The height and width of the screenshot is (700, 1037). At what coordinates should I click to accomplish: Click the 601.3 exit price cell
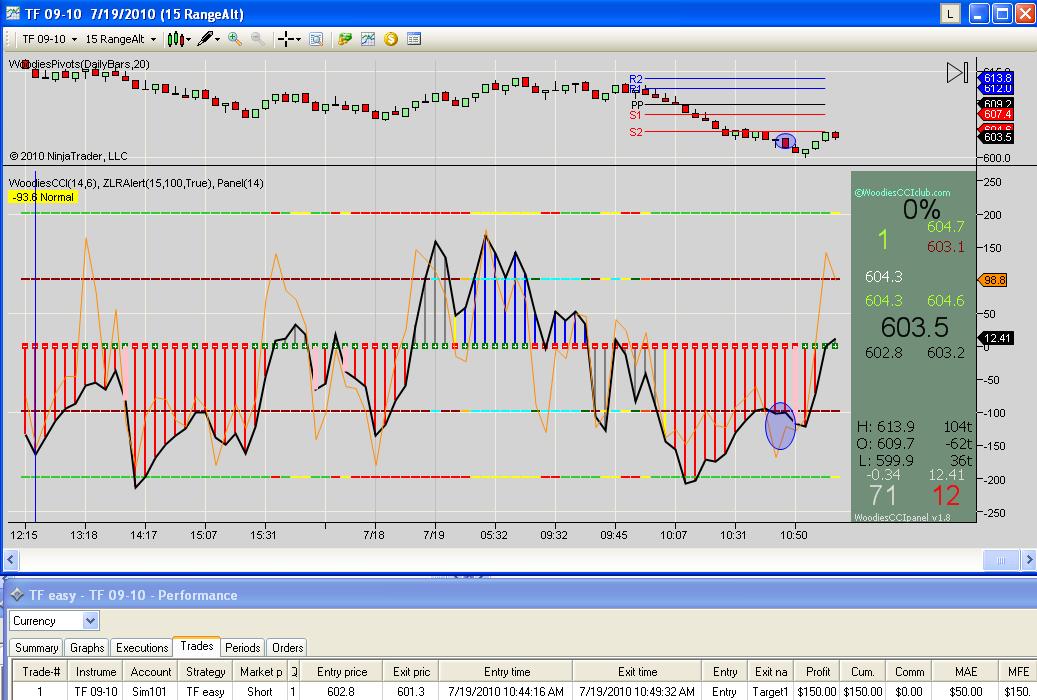point(411,691)
